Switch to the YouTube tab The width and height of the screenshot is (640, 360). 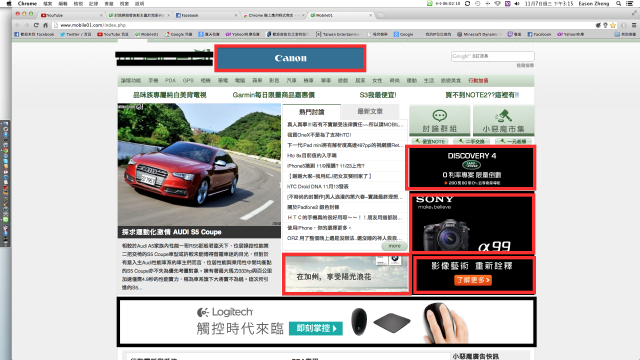tap(71, 15)
